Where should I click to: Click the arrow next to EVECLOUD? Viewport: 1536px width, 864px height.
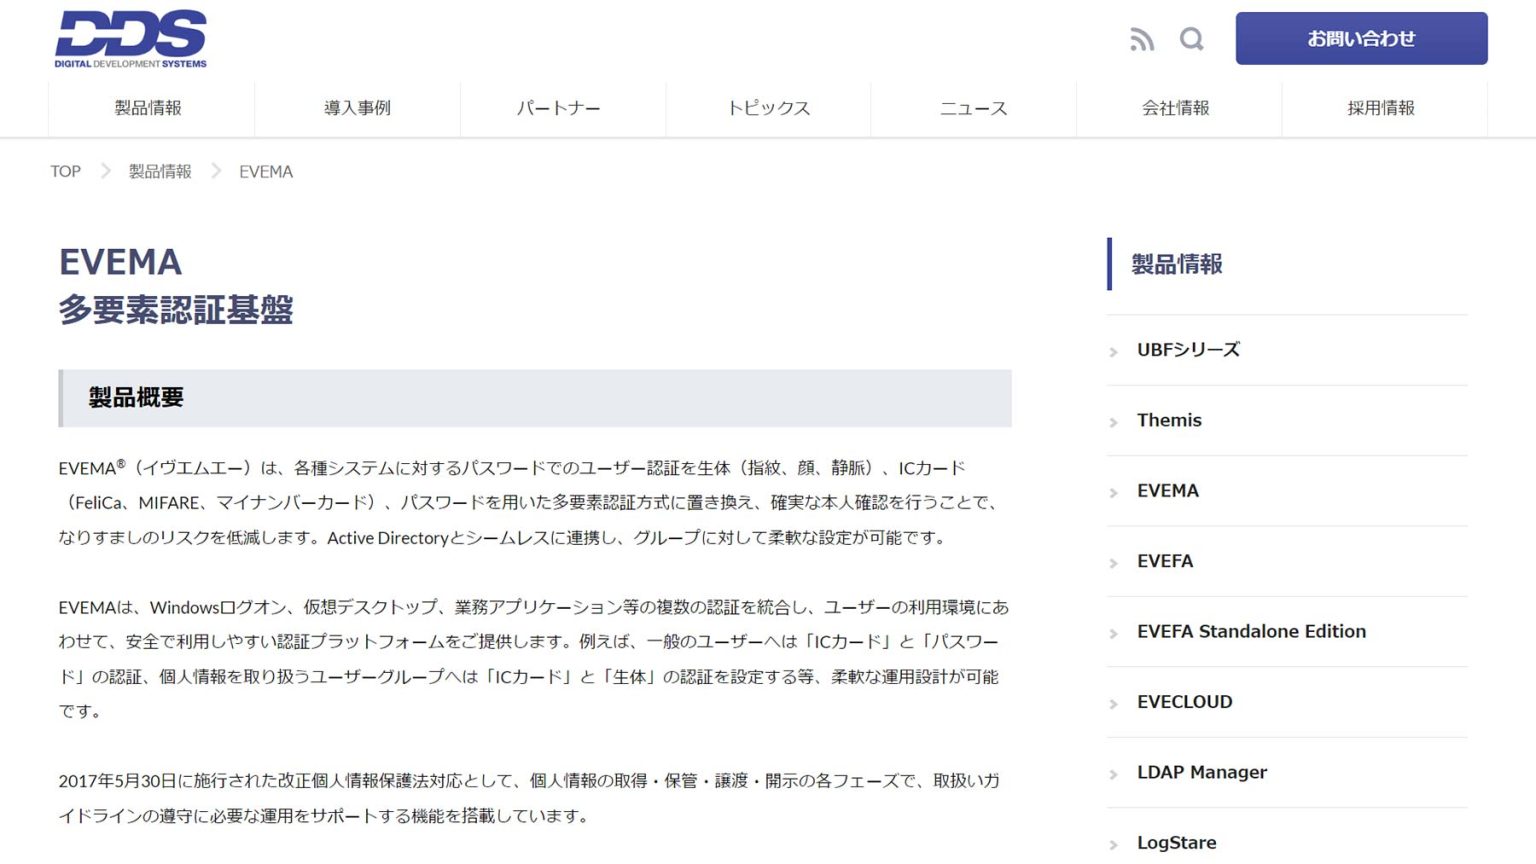[1113, 702]
